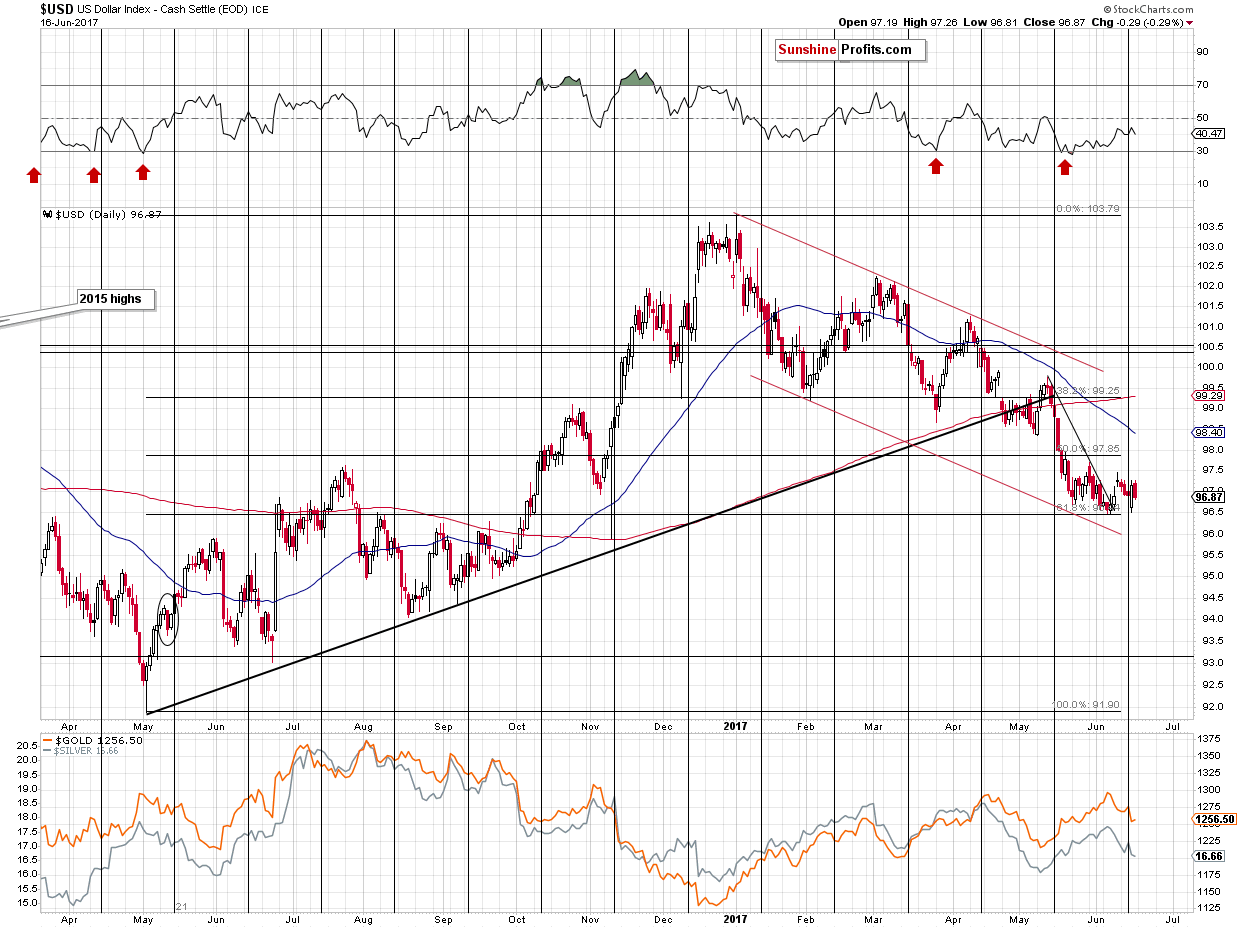Image resolution: width=1240 pixels, height=928 pixels.
Task: Click the '$SILVER 16.66' legend entry
Action: [x=81, y=750]
